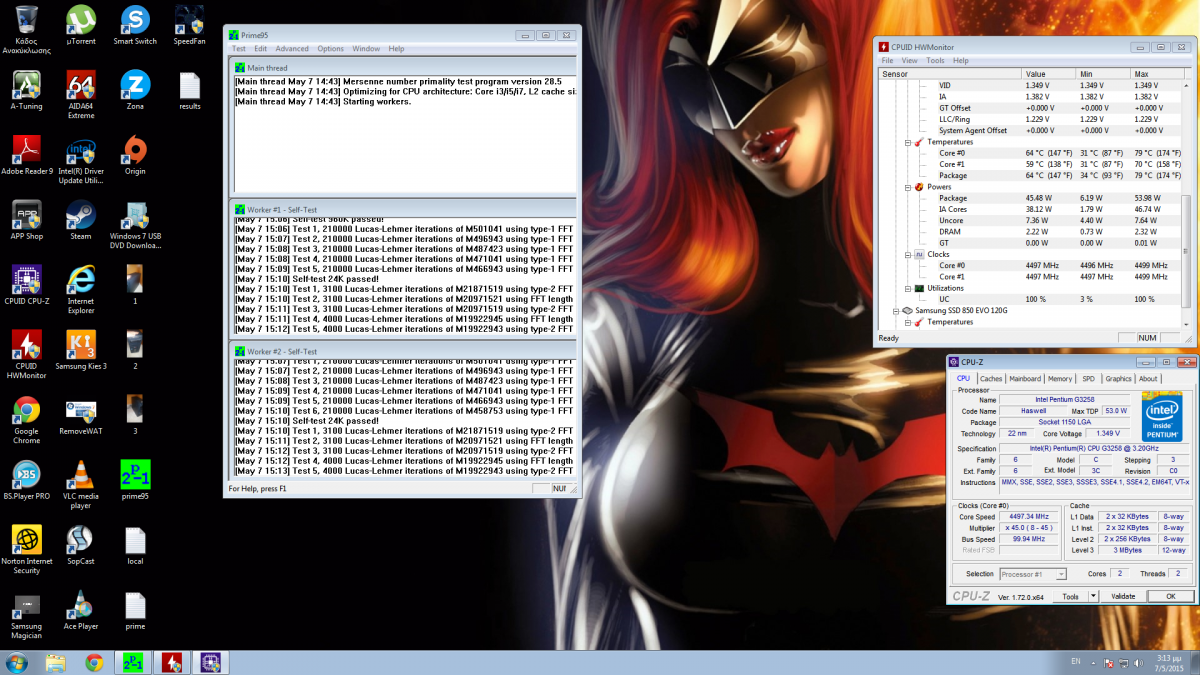The height and width of the screenshot is (675, 1200).
Task: Click the Sensor column header in HWMonitor
Action: pos(950,74)
